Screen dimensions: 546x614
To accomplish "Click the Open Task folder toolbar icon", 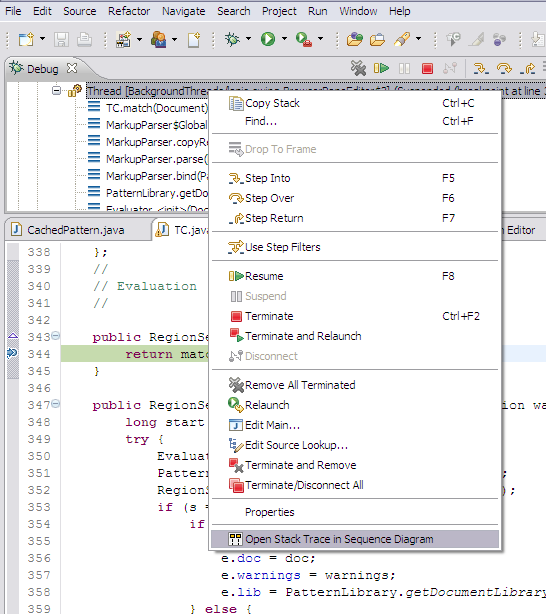I will click(x=377, y=39).
